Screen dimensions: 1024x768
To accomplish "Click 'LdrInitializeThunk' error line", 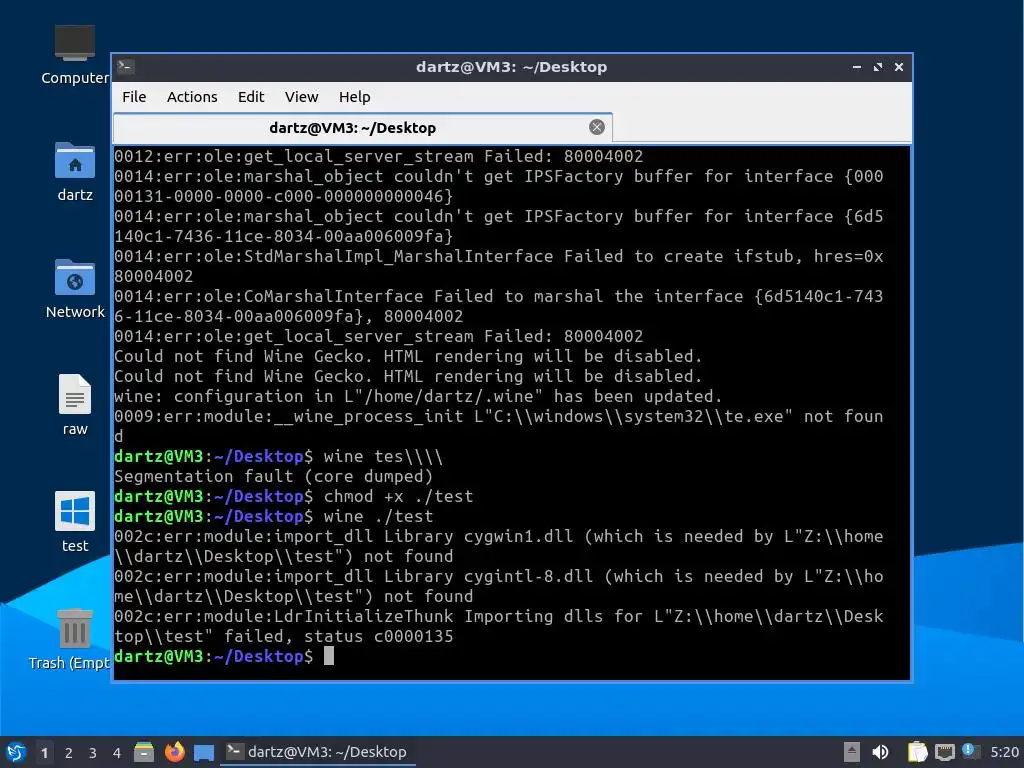I will (x=498, y=626).
